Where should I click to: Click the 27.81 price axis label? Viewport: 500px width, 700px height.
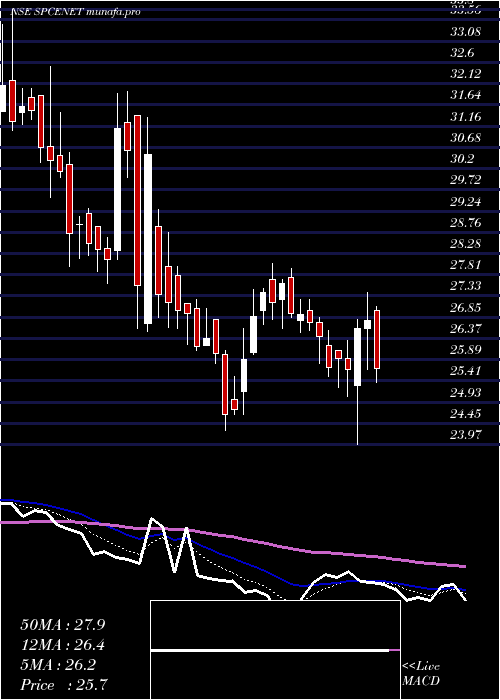point(466,265)
